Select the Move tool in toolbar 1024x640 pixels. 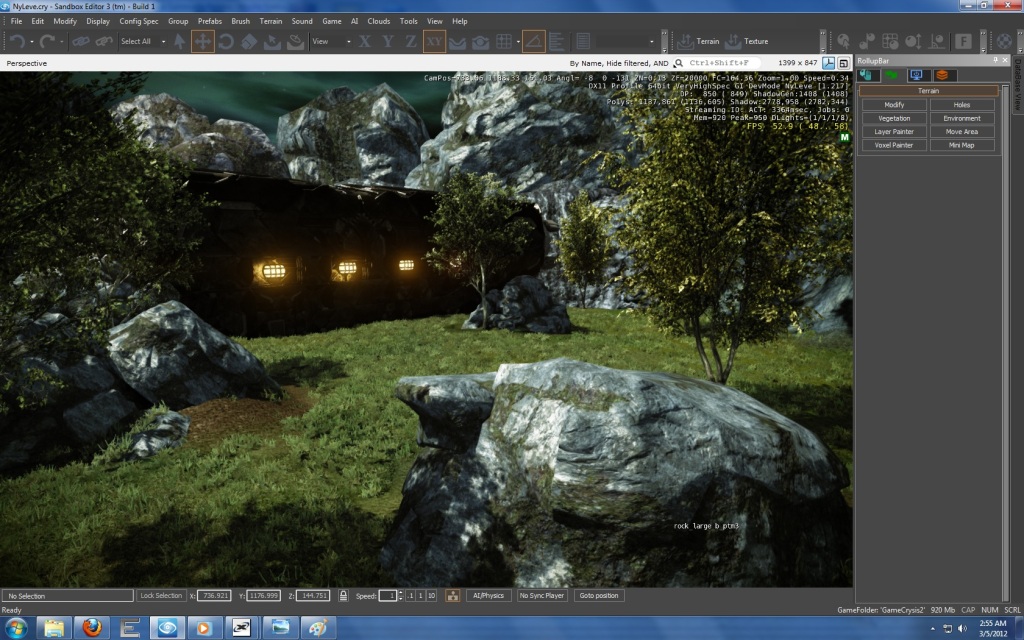(202, 41)
